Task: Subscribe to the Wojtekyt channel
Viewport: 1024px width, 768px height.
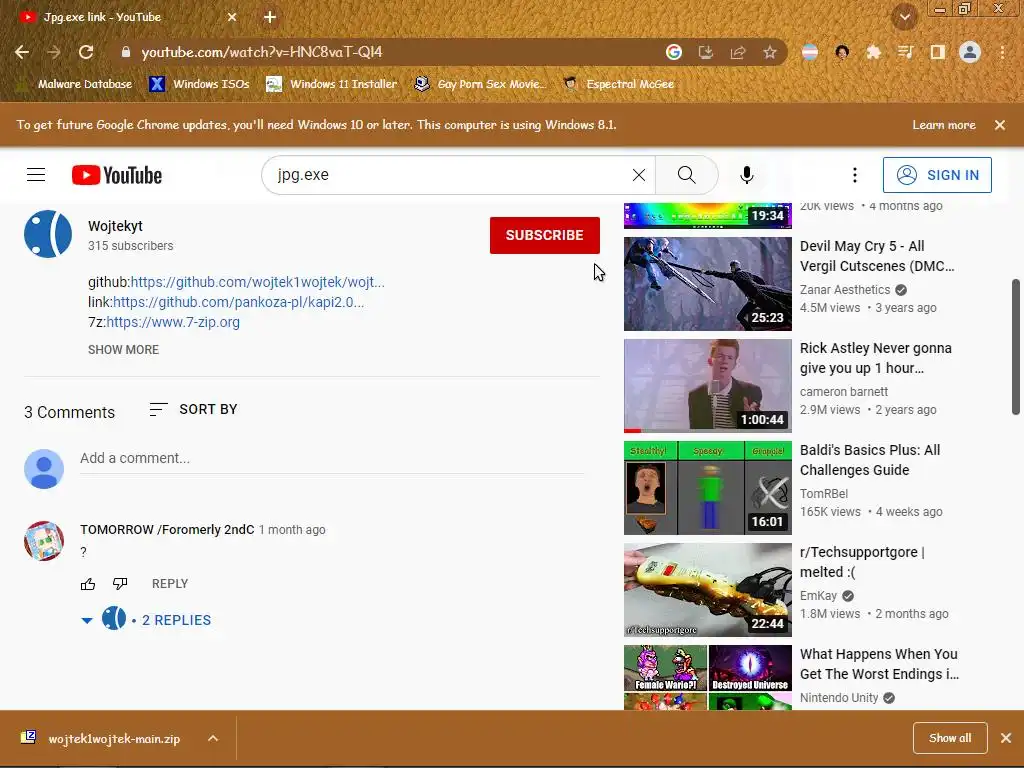Action: click(x=545, y=235)
